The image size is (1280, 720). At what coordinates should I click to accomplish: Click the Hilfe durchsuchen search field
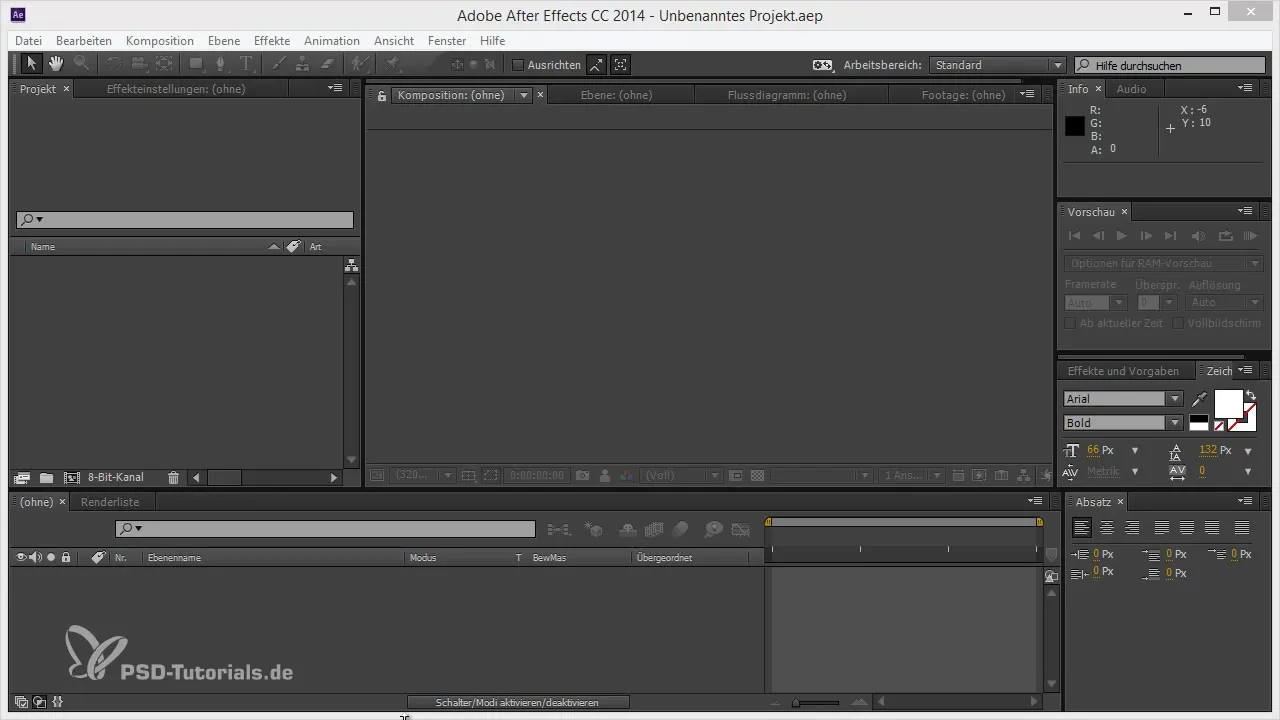click(1169, 65)
